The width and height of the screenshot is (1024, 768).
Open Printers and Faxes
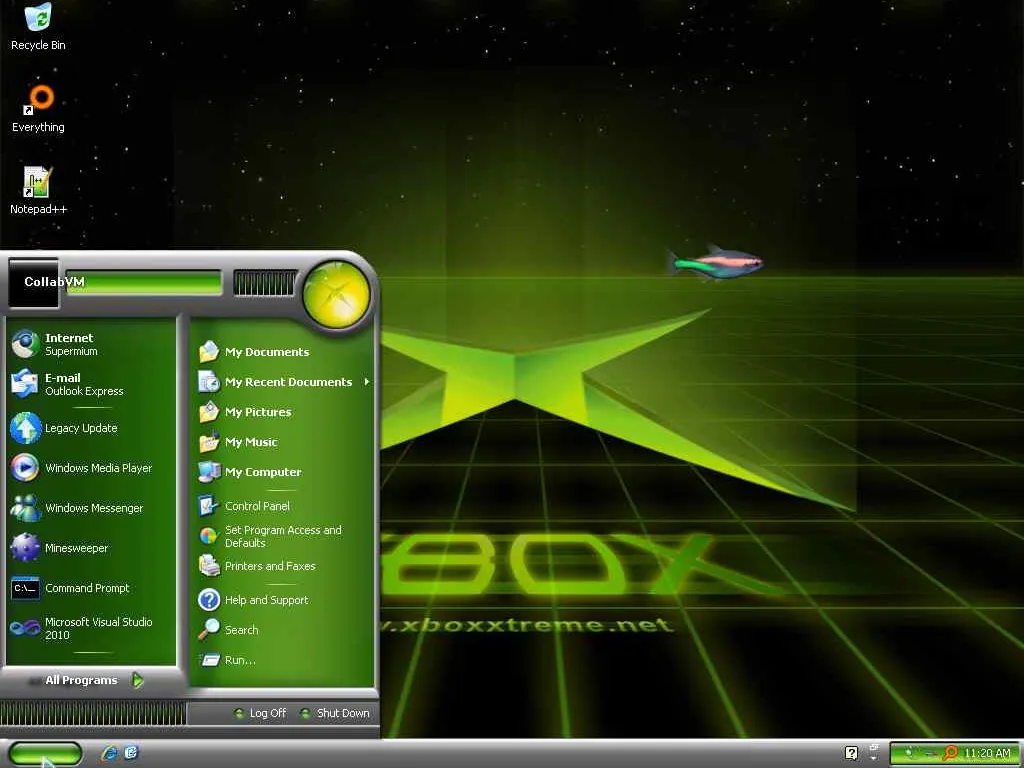[284, 566]
